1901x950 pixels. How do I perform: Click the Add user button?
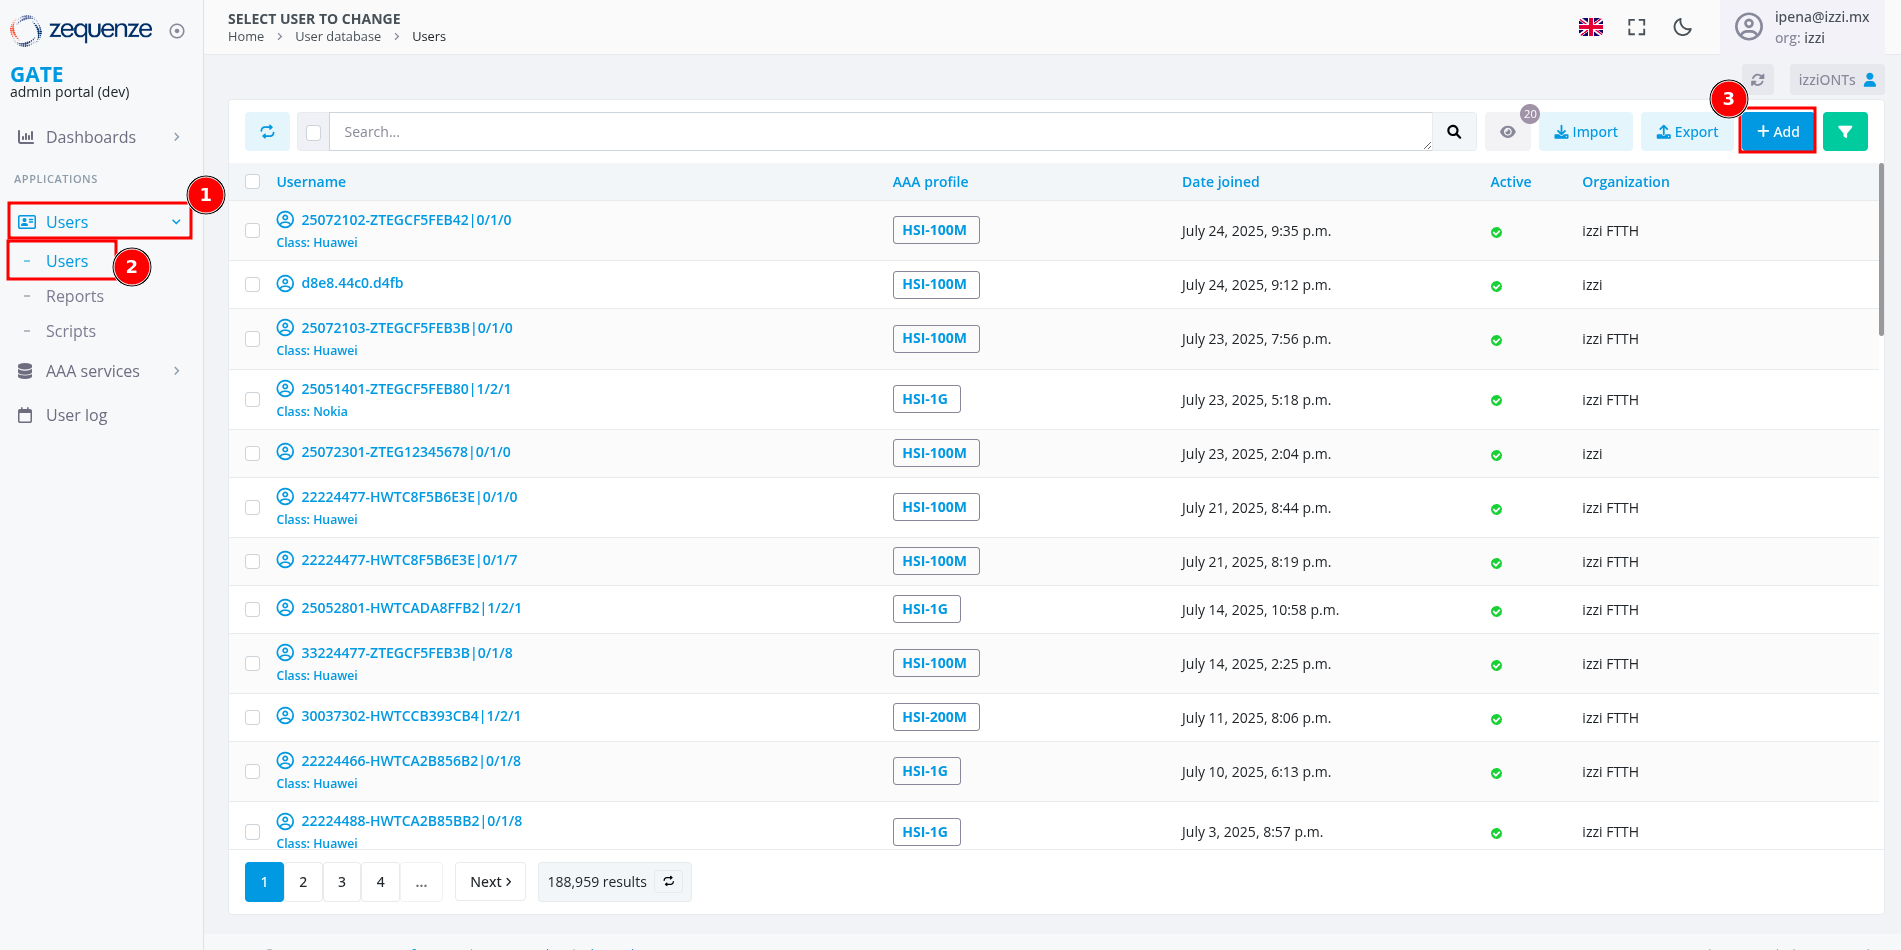pos(1777,132)
